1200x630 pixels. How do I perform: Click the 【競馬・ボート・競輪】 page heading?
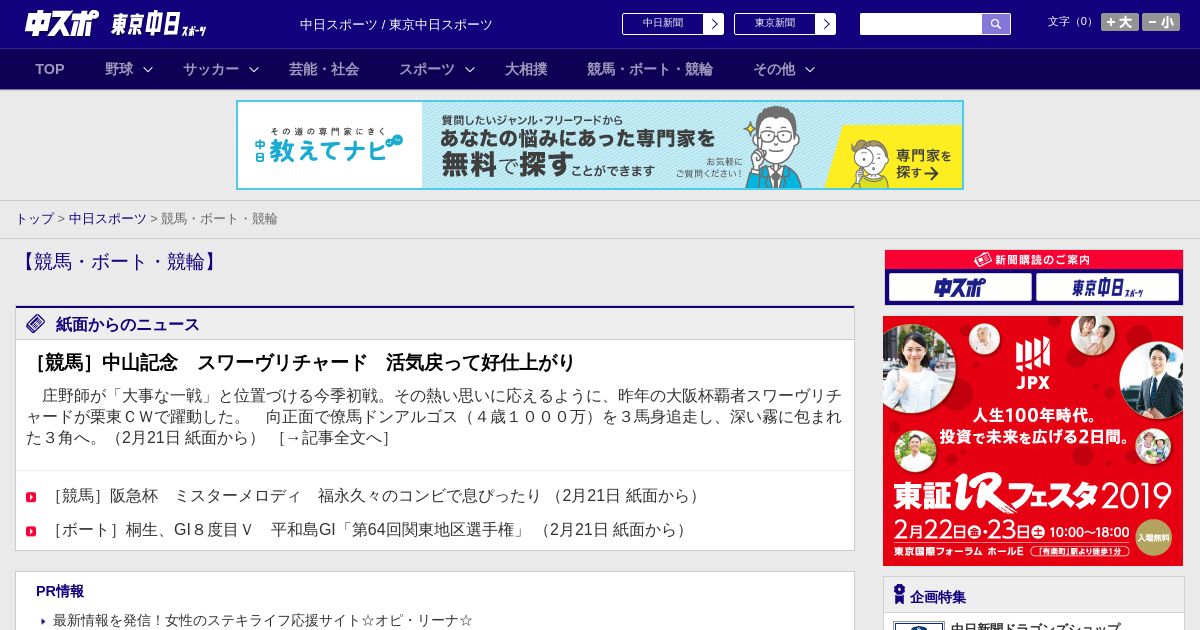coord(119,262)
